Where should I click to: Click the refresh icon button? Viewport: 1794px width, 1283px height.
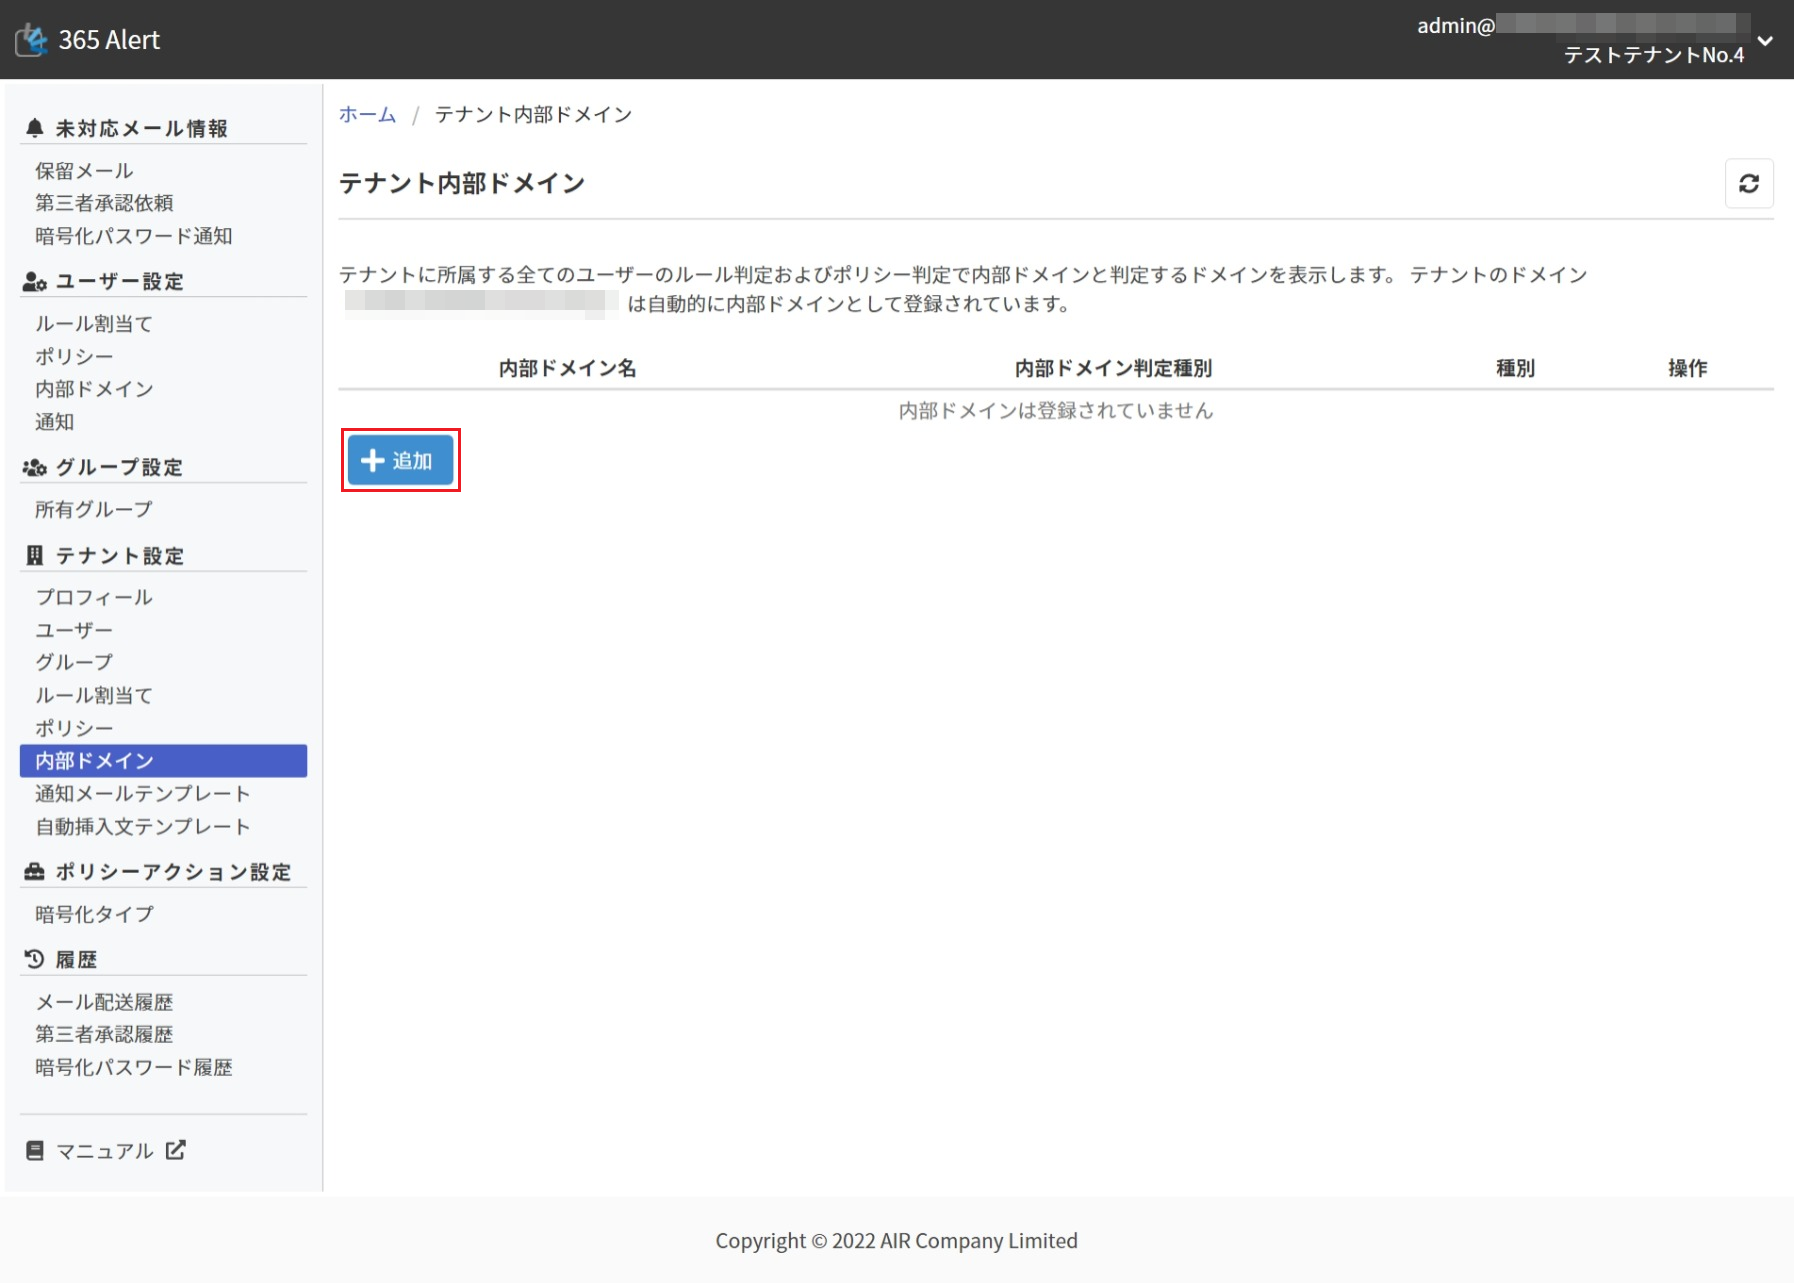pyautogui.click(x=1748, y=184)
